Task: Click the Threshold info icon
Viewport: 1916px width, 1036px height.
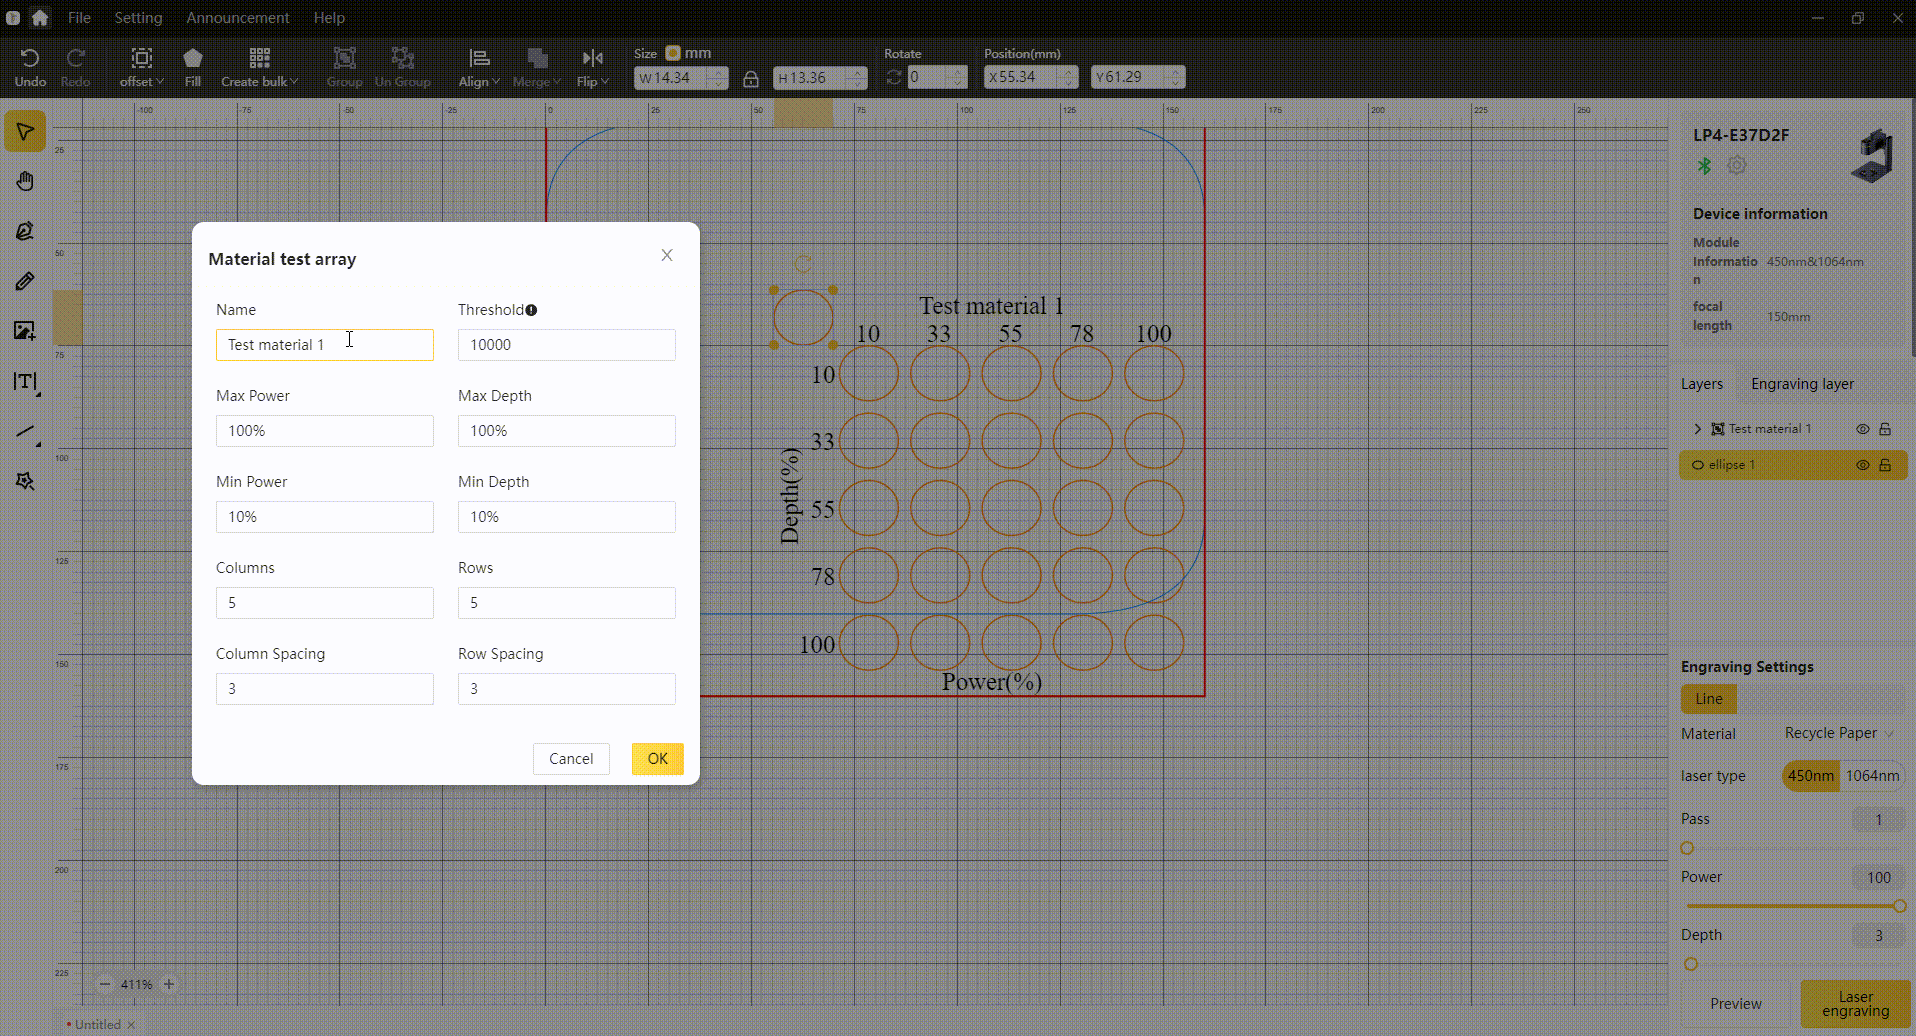Action: 531,310
